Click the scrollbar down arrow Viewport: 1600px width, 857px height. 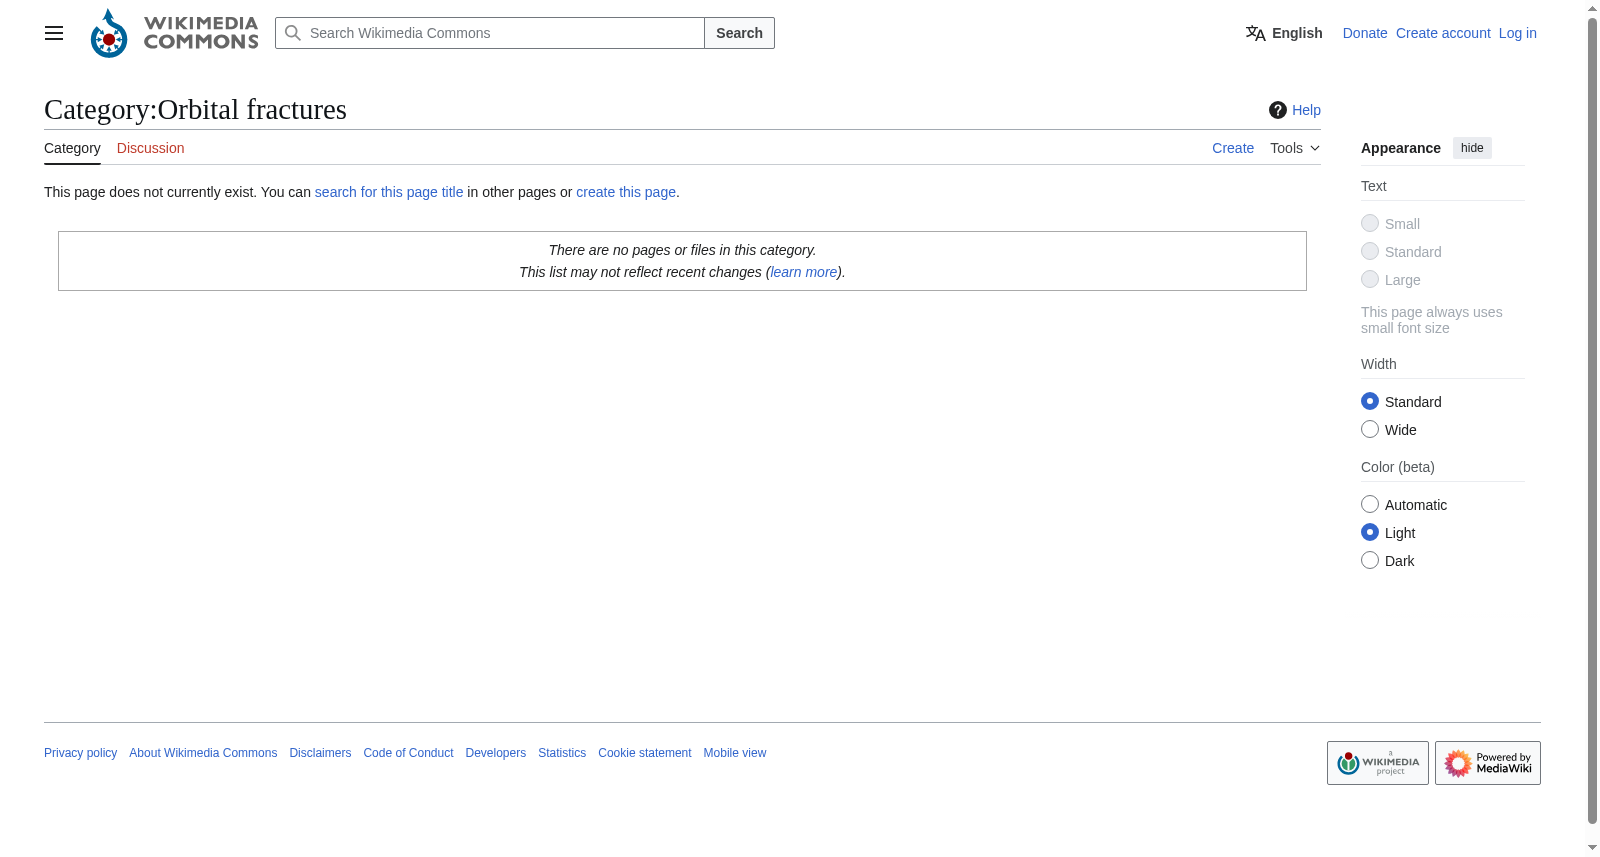coord(1592,847)
